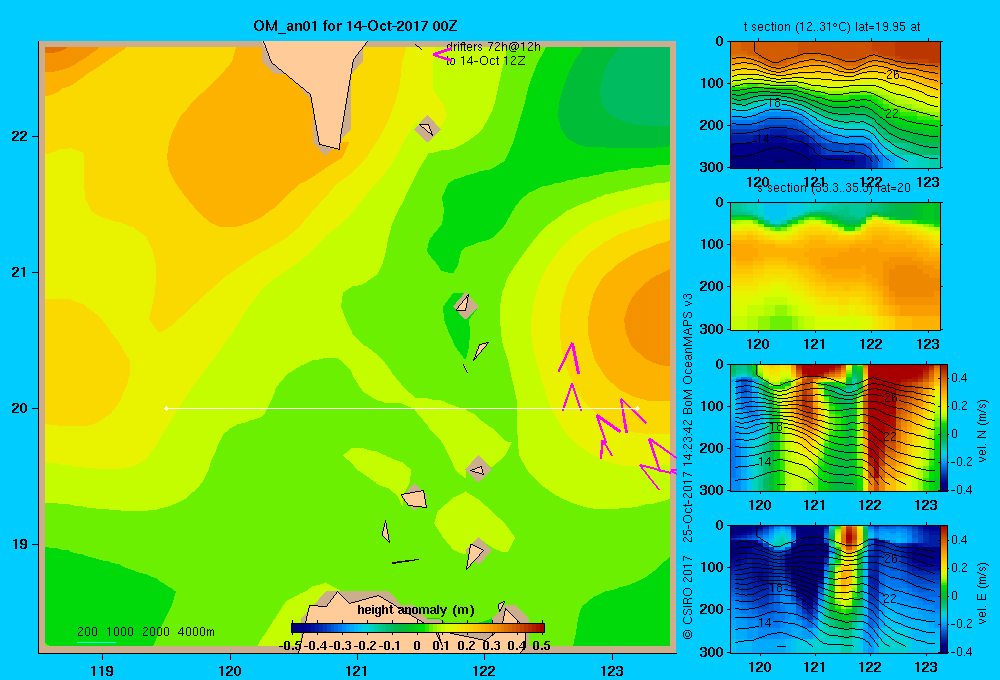
Task: Click the 122 longitude label under the vel. E panel
Action: [x=870, y=667]
